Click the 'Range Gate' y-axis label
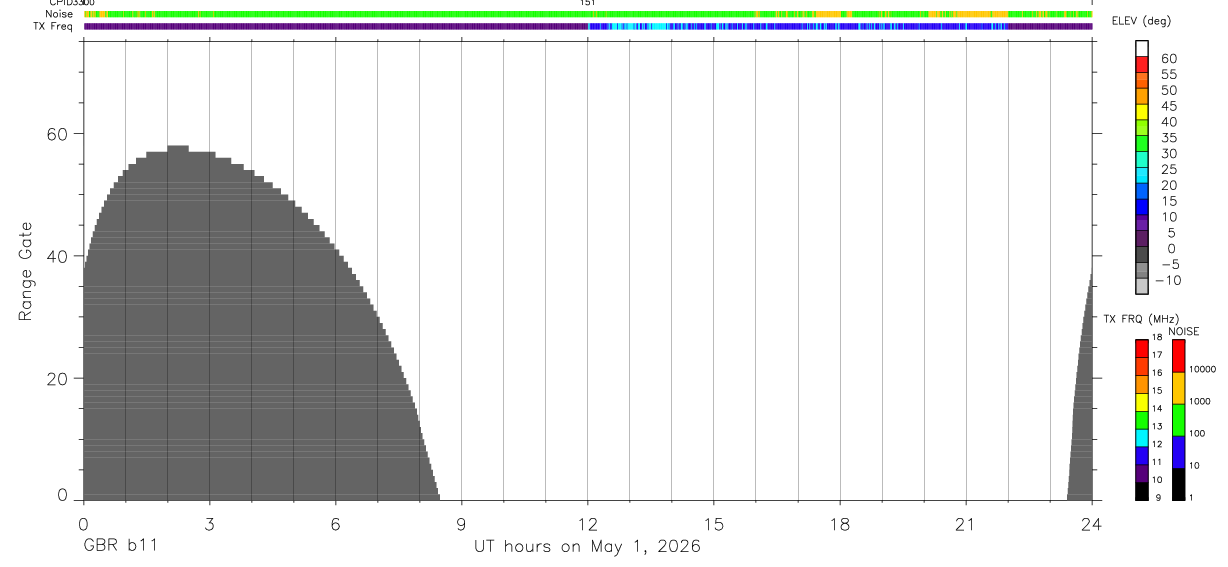 tap(25, 271)
